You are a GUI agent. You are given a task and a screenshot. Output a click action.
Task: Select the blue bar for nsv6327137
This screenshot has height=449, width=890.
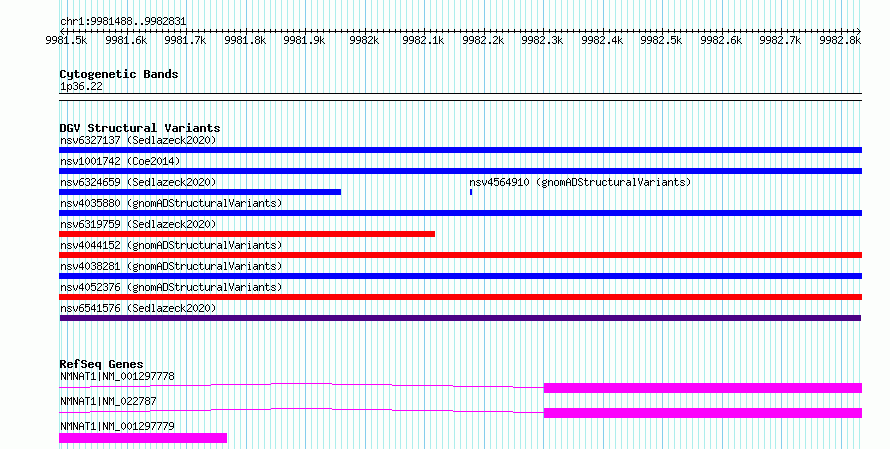pyautogui.click(x=460, y=150)
